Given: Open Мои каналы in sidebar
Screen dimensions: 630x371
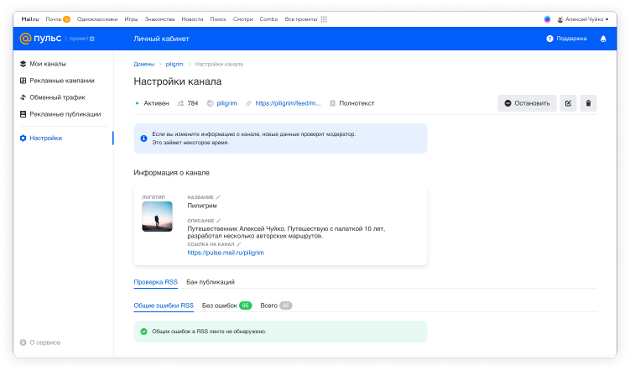Looking at the screenshot, I should 43,64.
